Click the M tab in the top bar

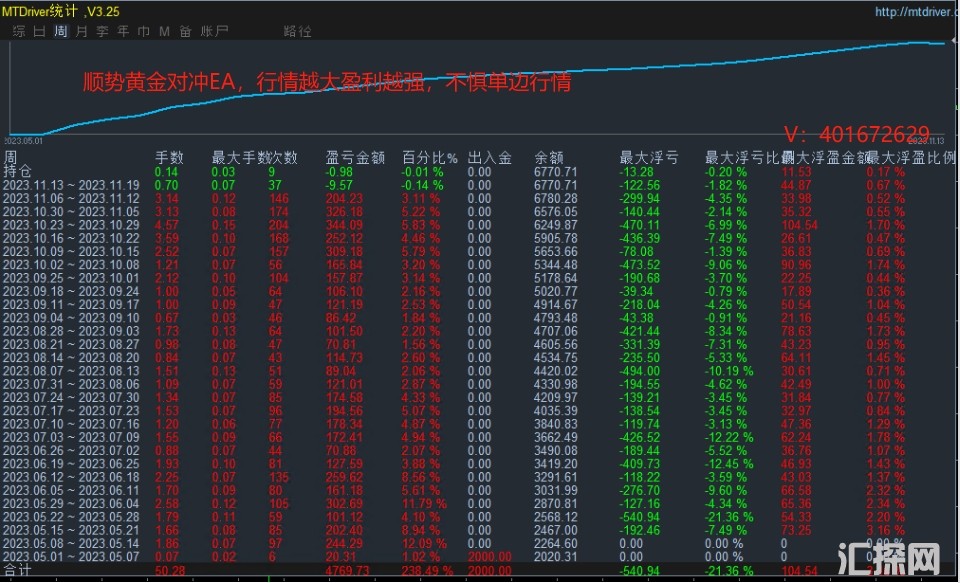[x=164, y=31]
